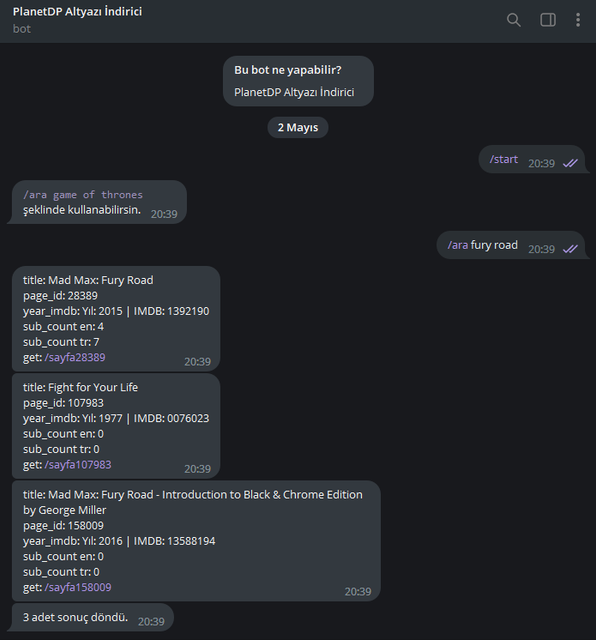Click the 'şeklinde kullanabilirsin' message bubble
This screenshot has height=640, width=596.
99,202
